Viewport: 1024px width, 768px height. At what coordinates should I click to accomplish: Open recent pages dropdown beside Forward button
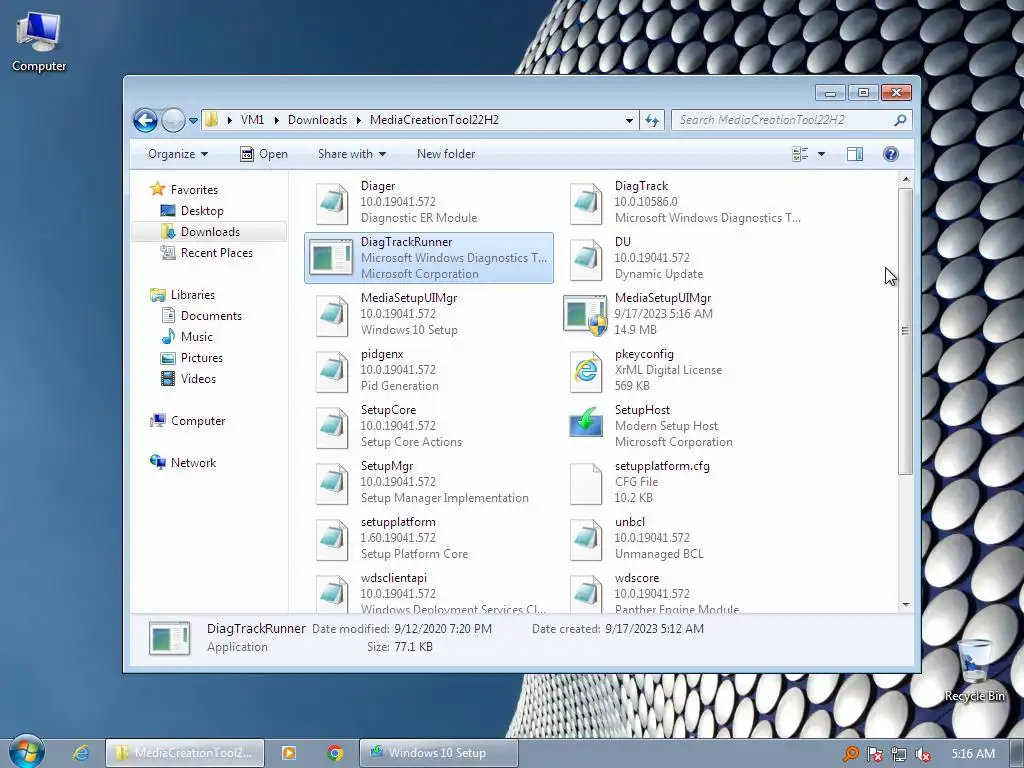pyautogui.click(x=193, y=121)
